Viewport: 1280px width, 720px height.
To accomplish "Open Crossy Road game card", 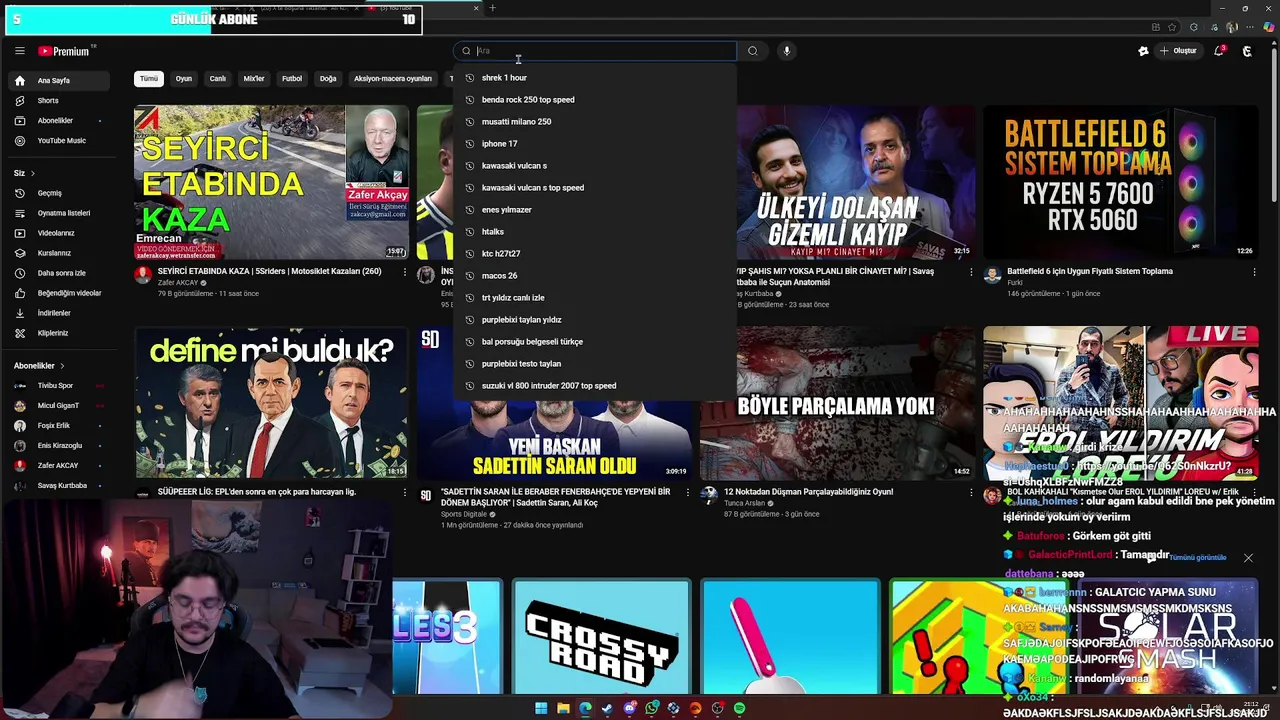I will pos(601,636).
